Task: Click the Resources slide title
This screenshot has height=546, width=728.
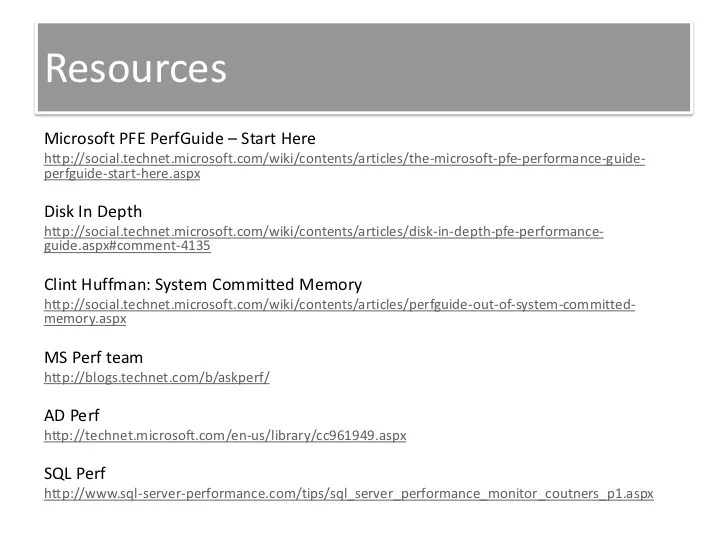Action: pos(136,68)
